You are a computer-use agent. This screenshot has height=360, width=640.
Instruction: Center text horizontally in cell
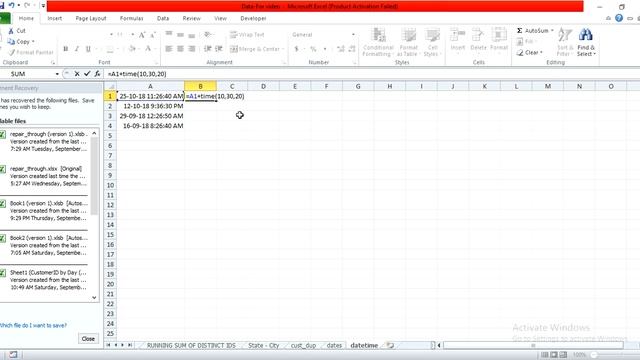click(x=180, y=49)
